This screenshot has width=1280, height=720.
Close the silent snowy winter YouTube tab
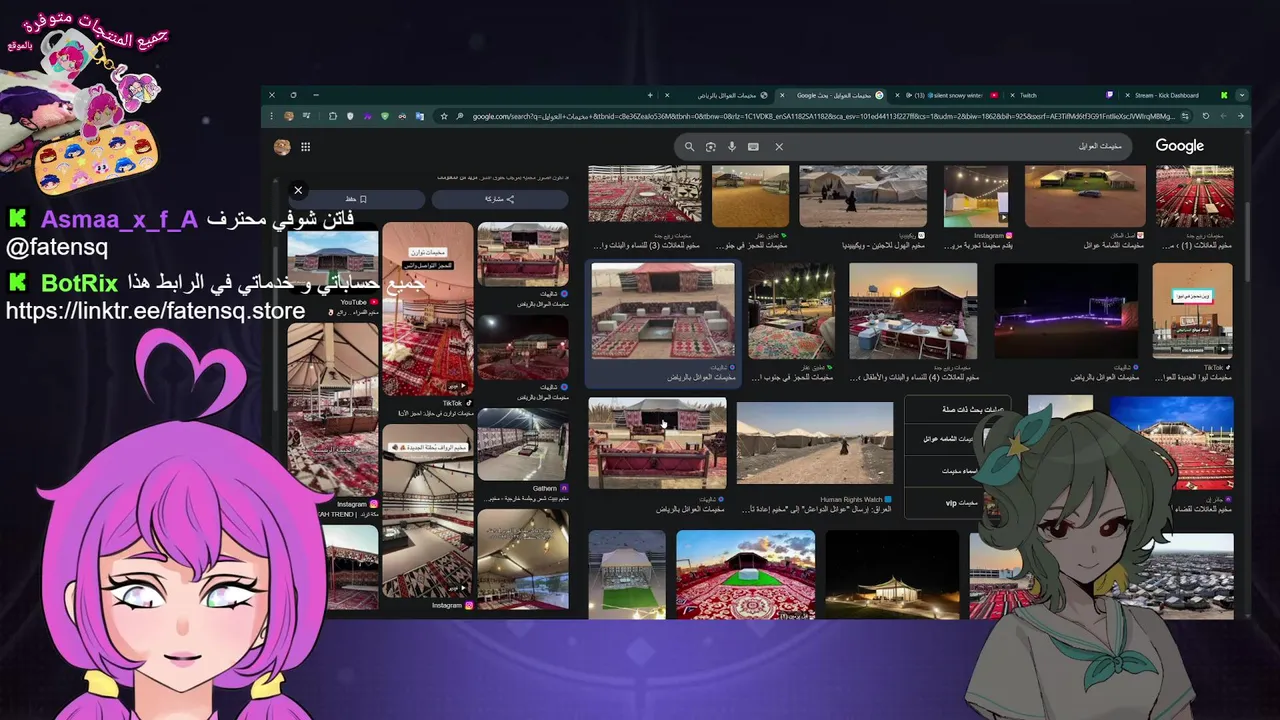click(x=897, y=95)
